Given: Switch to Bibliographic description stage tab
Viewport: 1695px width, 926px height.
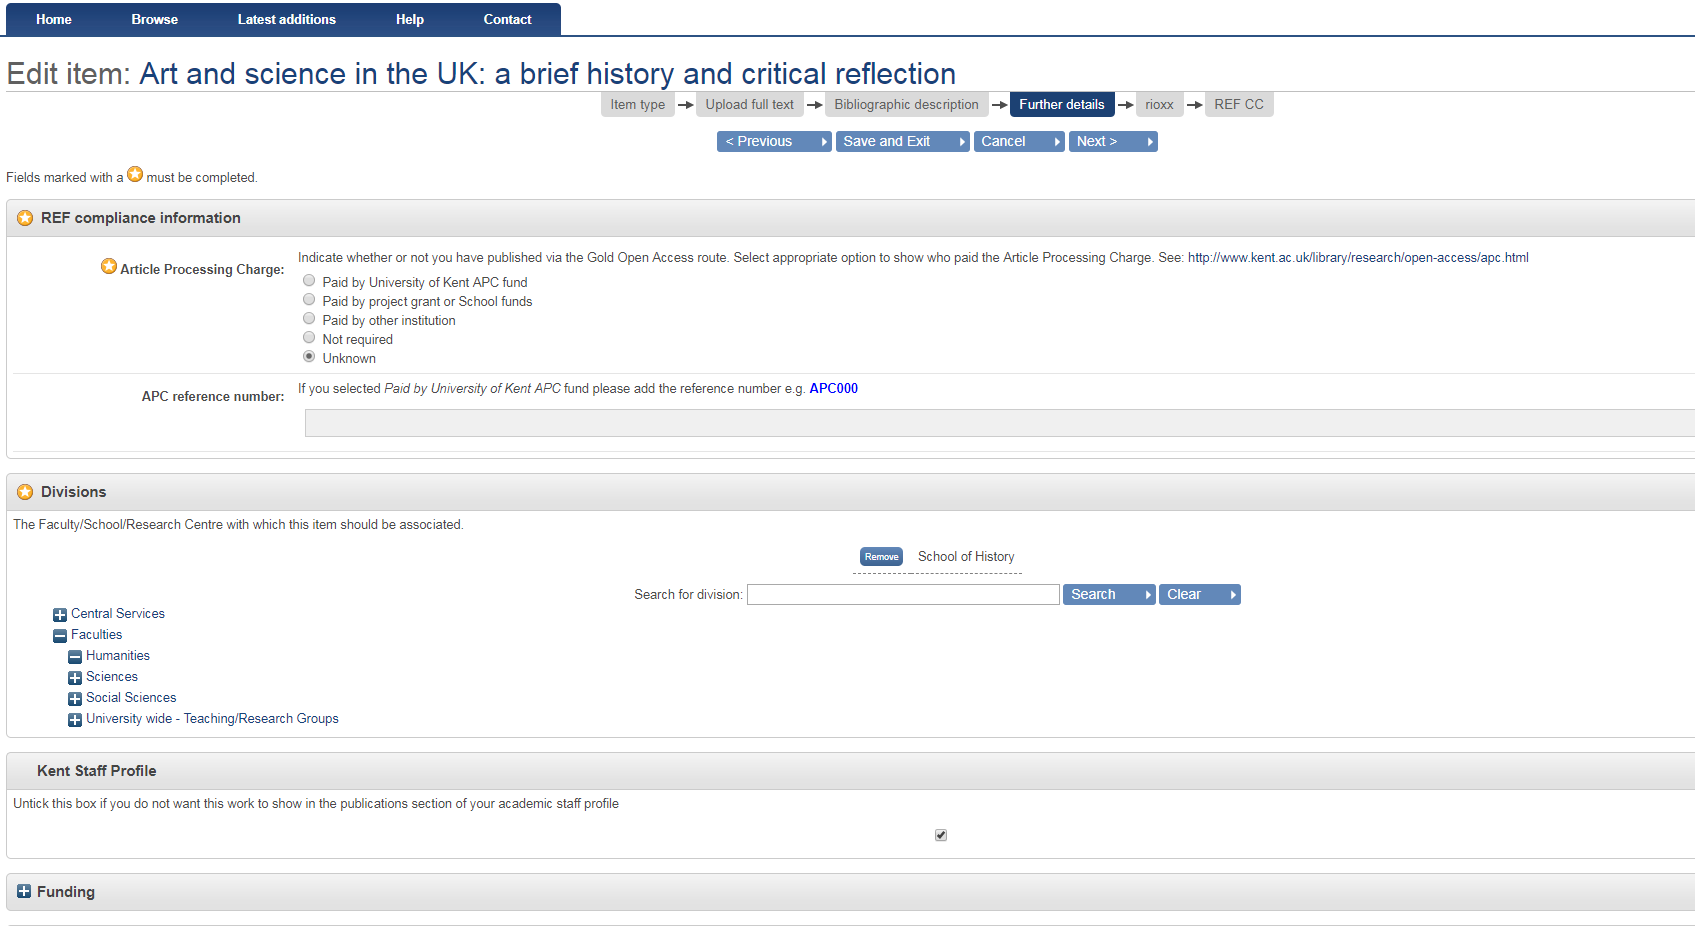Looking at the screenshot, I should pos(906,105).
